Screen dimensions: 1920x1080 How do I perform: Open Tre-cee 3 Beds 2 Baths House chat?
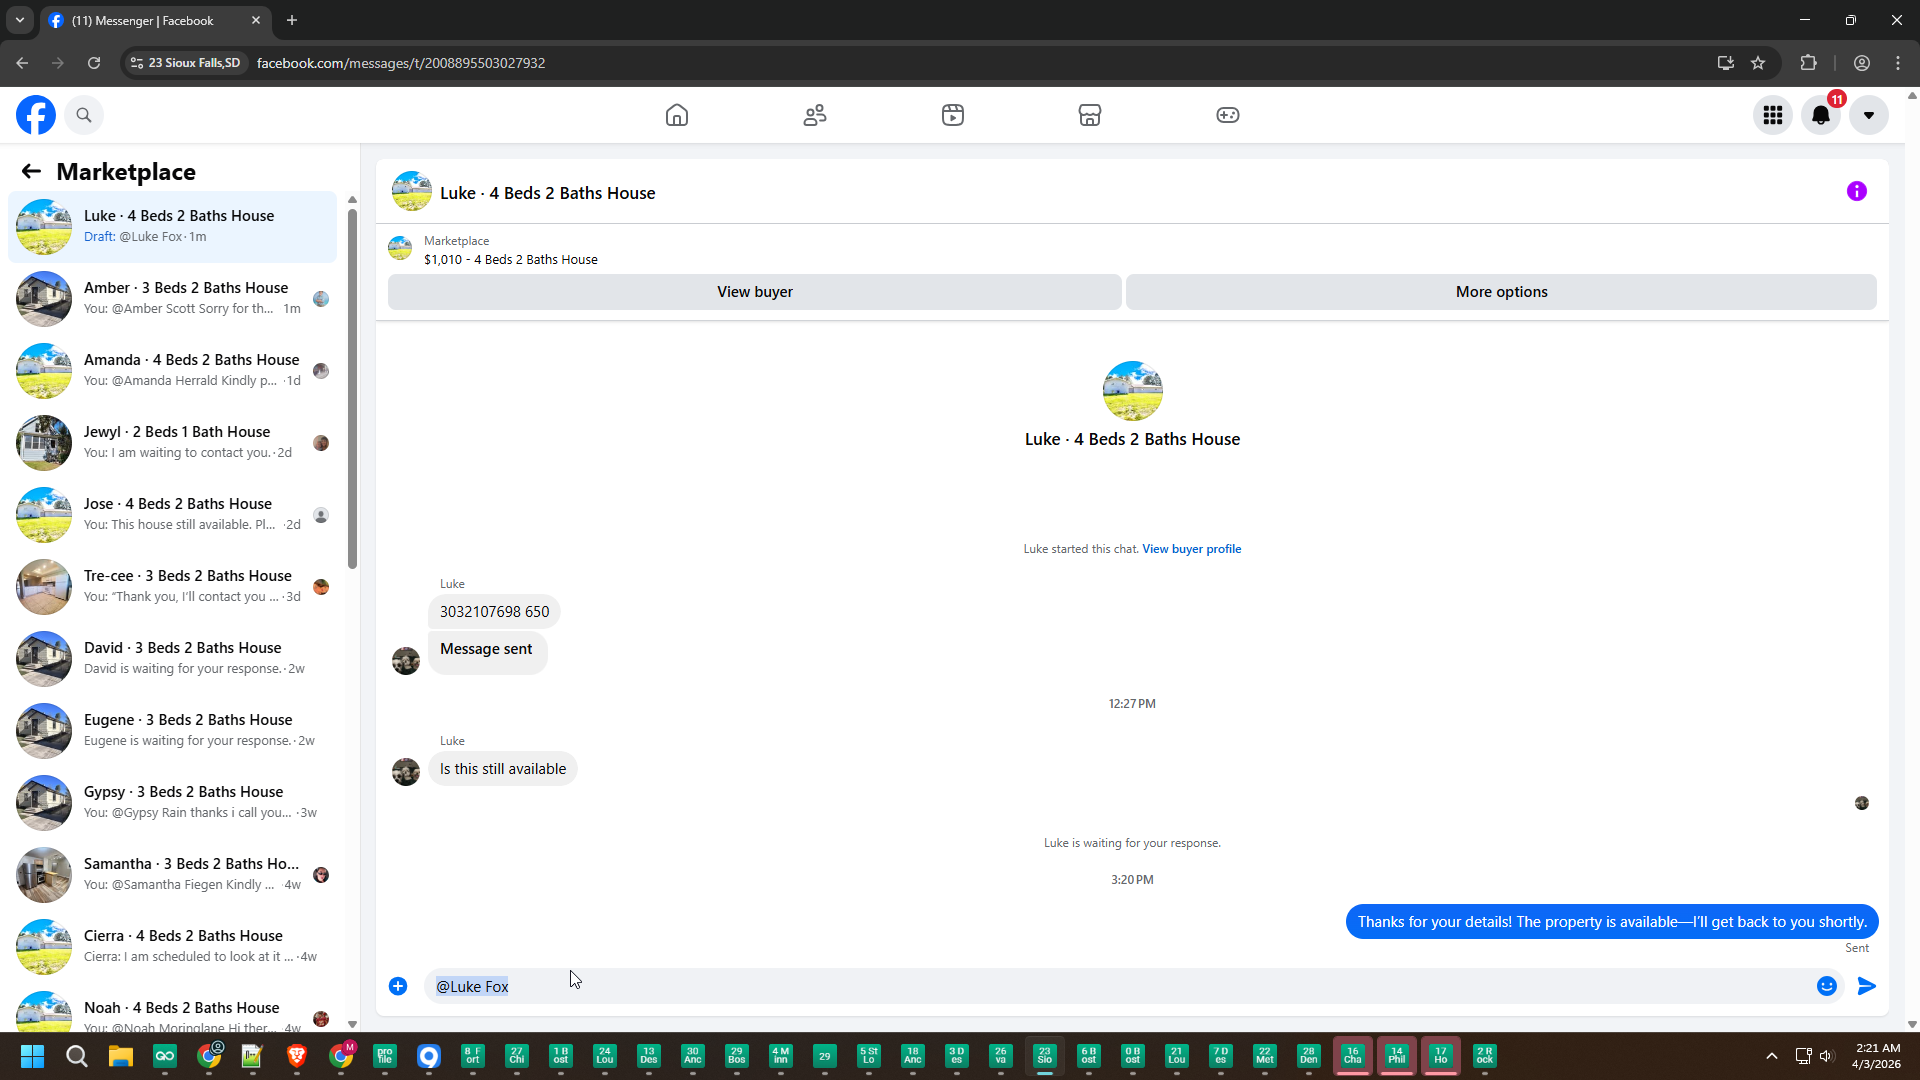pyautogui.click(x=173, y=586)
